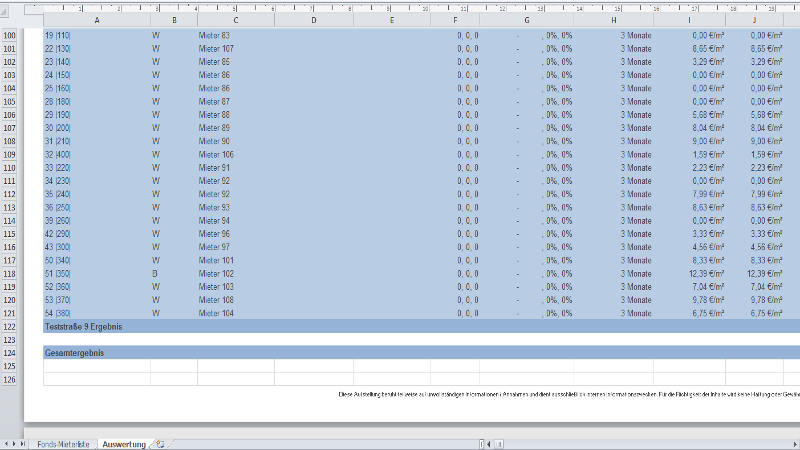The image size is (800, 450).
Task: Click the cell 'Mieter 85'
Action: pyautogui.click(x=214, y=62)
